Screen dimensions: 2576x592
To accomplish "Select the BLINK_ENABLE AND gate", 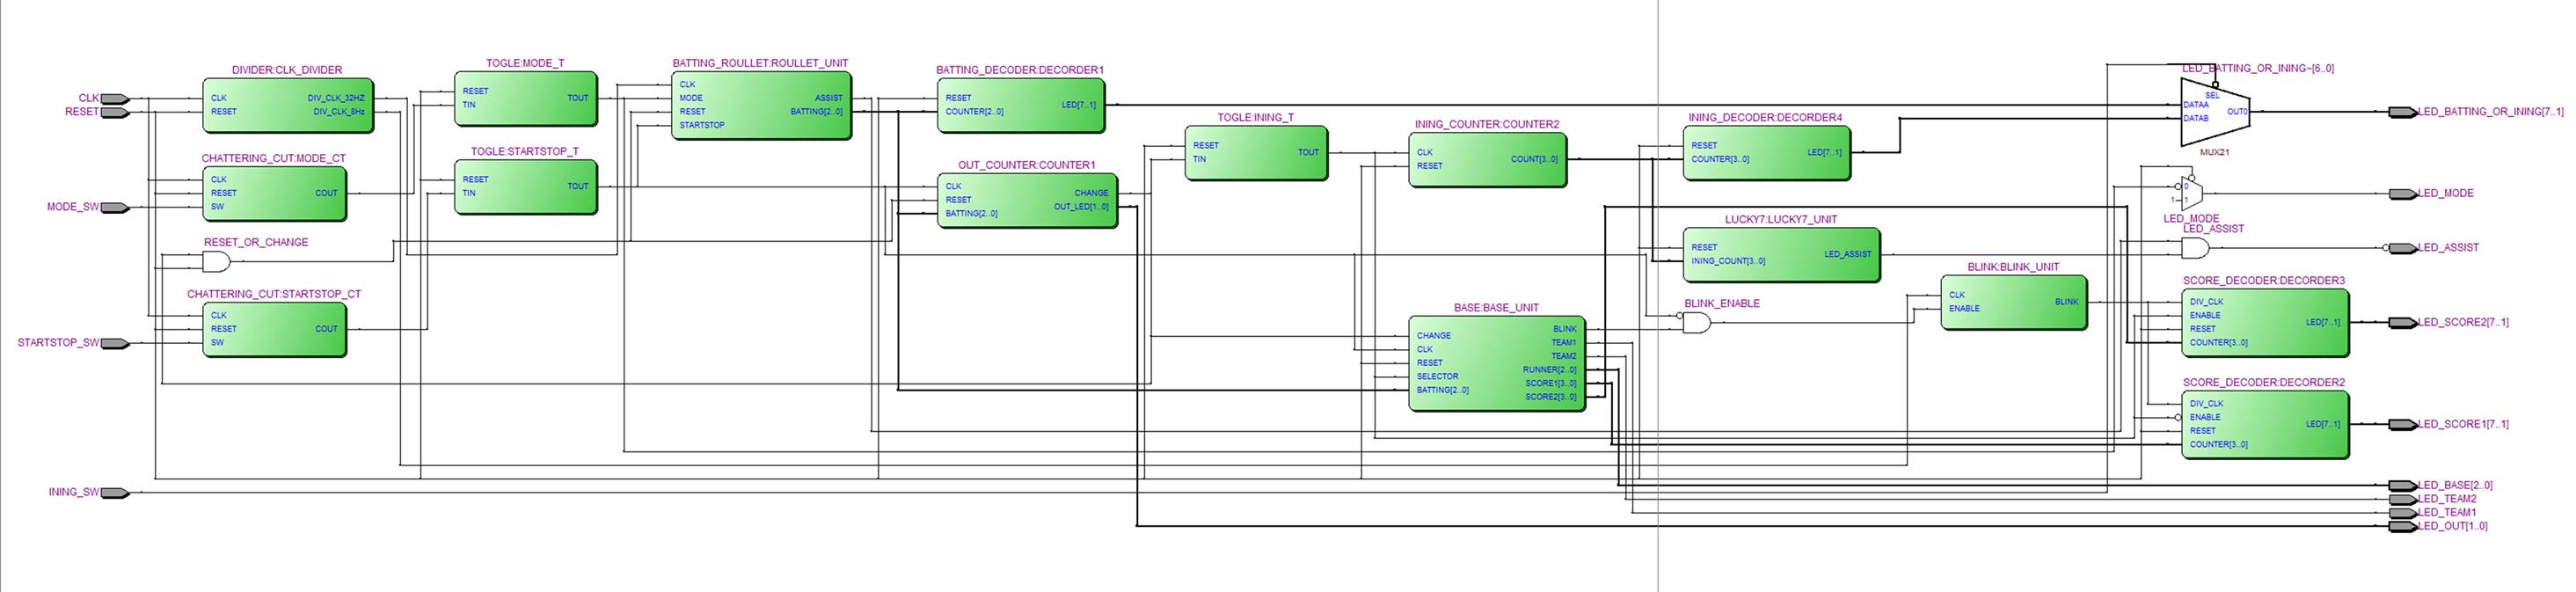I will click(1696, 323).
